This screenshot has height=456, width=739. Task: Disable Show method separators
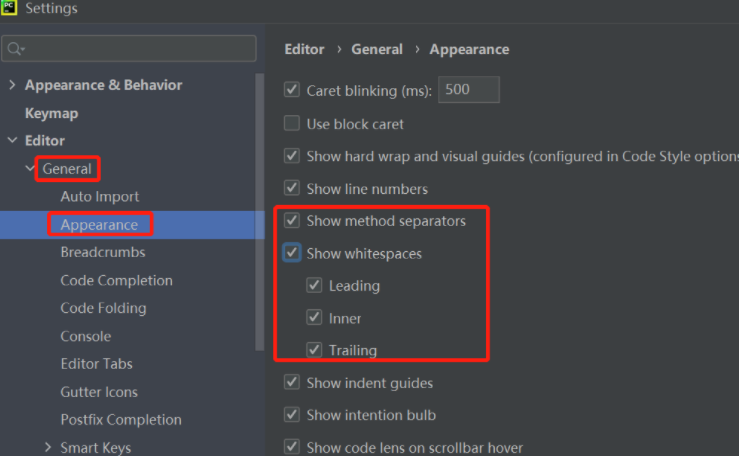pos(292,220)
